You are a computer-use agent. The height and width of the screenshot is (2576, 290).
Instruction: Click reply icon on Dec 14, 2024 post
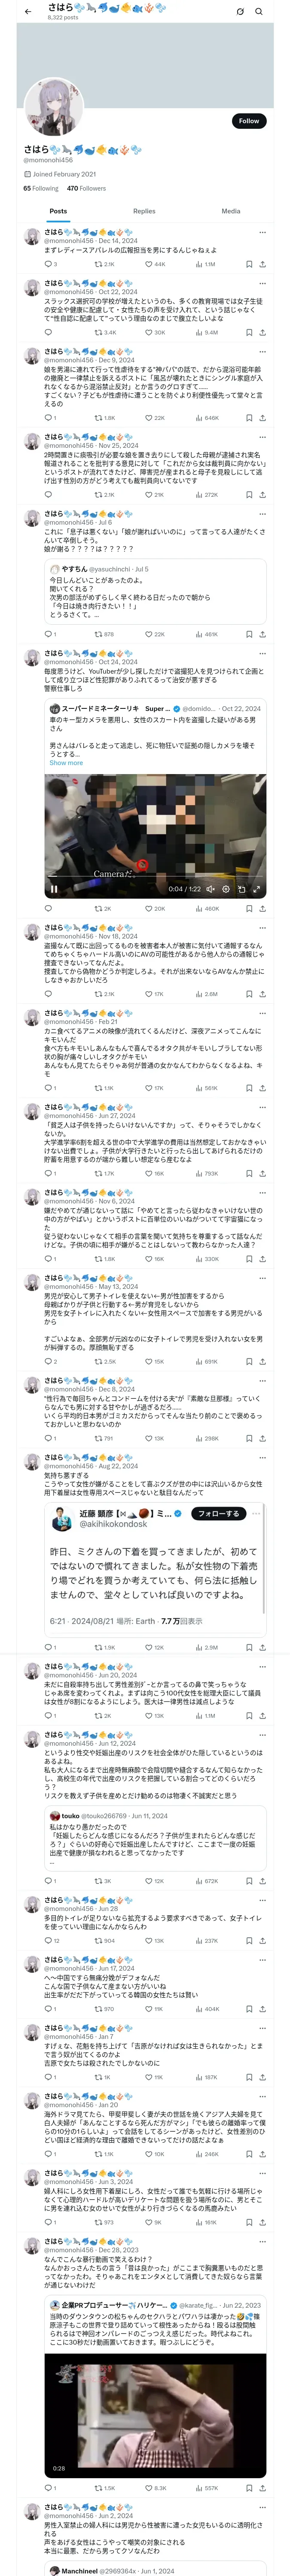pyautogui.click(x=48, y=265)
